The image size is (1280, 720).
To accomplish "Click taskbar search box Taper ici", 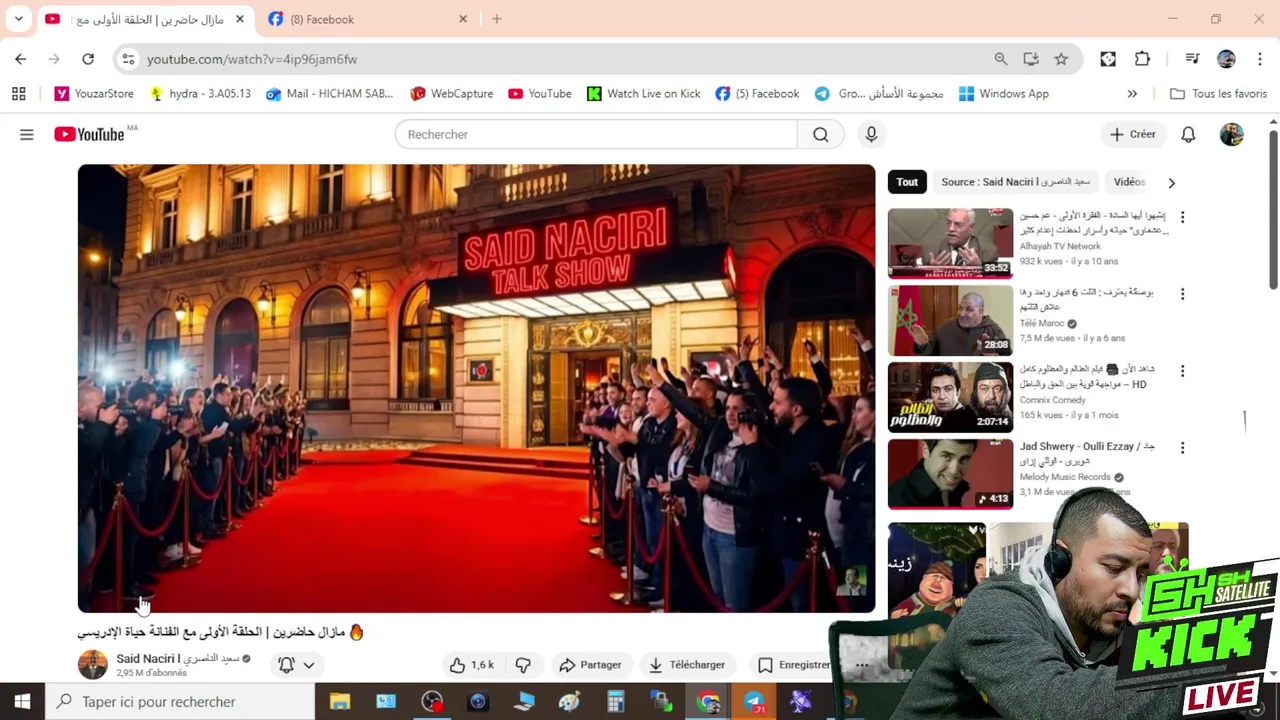I will pos(180,702).
